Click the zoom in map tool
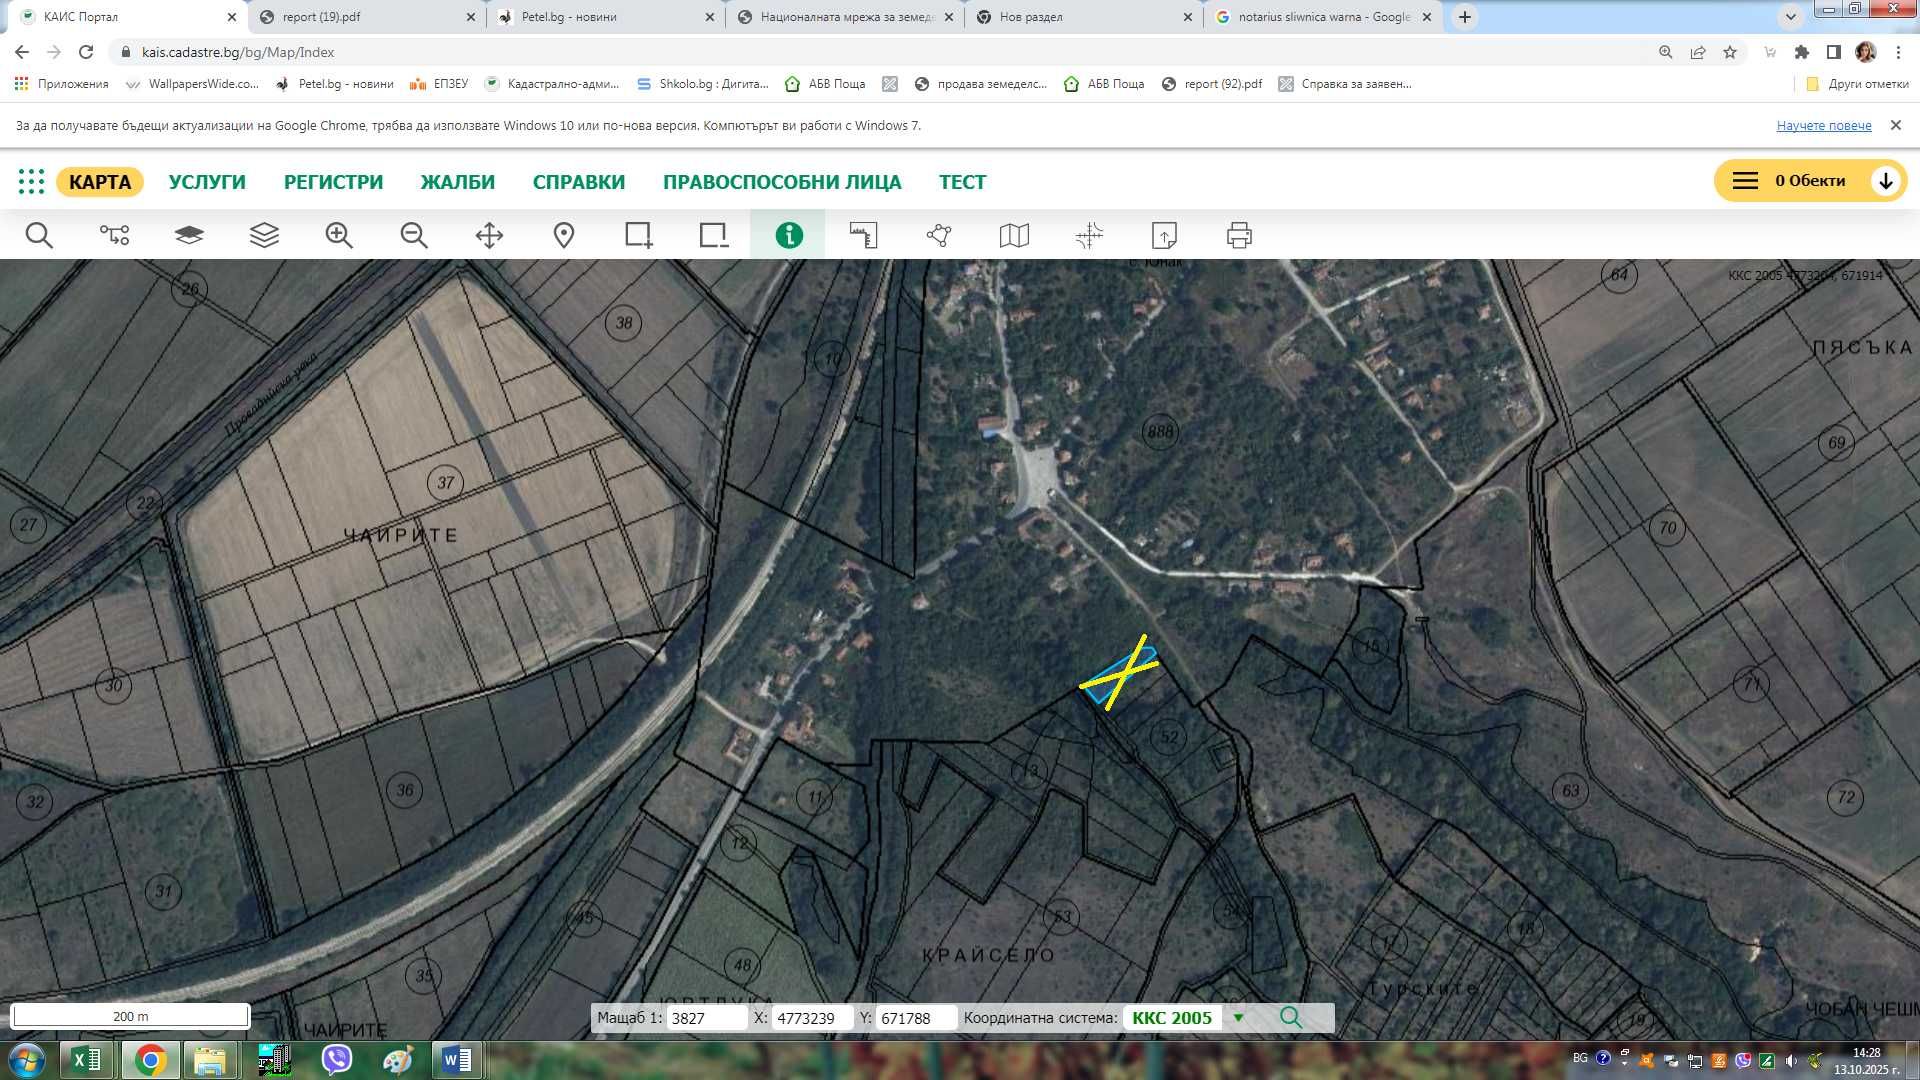Viewport: 1920px width, 1080px height. (x=339, y=236)
